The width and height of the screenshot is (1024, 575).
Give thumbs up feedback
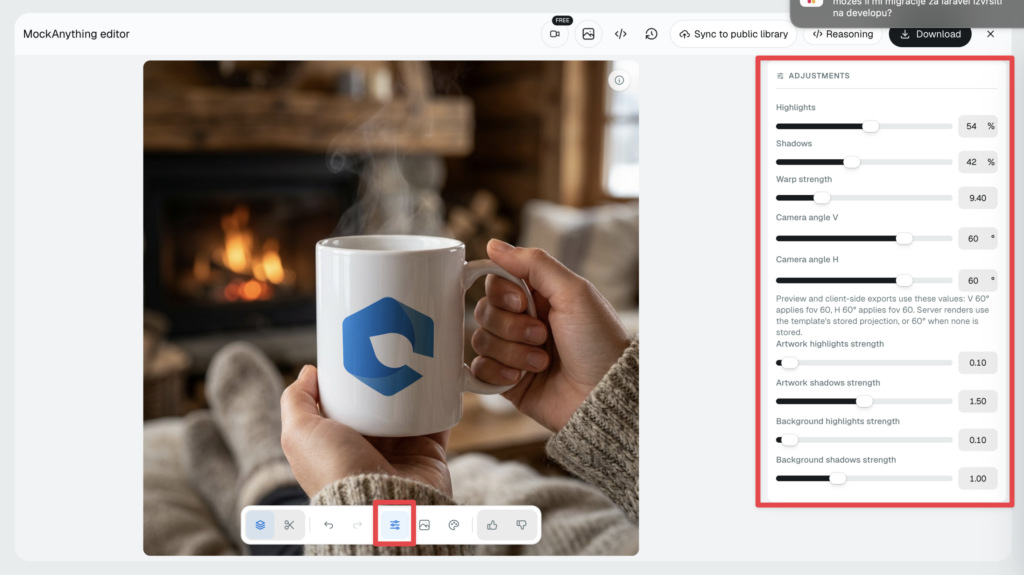coord(492,525)
